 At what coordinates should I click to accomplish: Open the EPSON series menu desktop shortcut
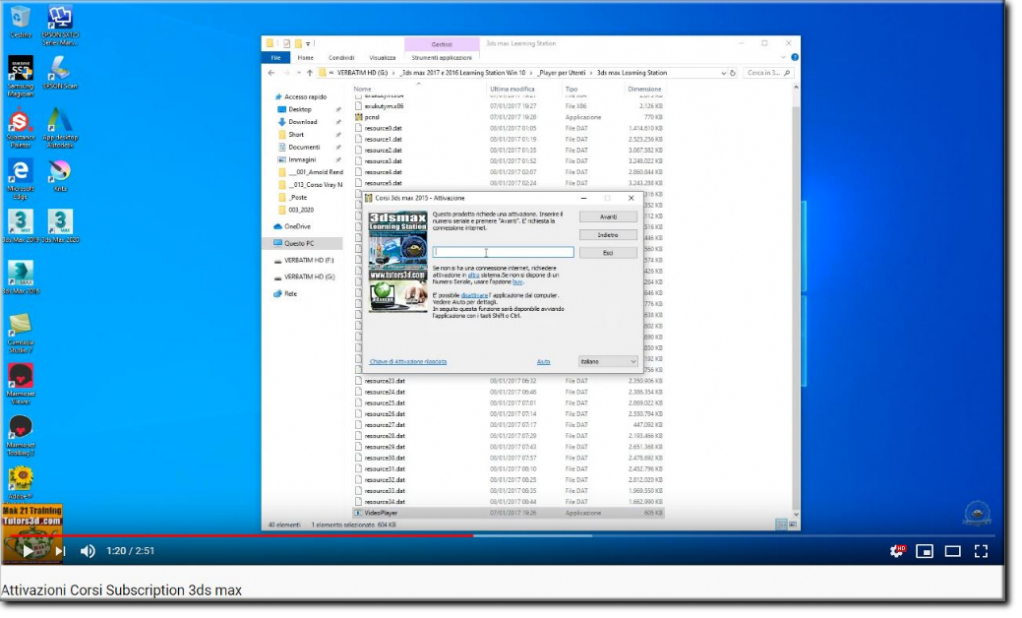[x=60, y=25]
